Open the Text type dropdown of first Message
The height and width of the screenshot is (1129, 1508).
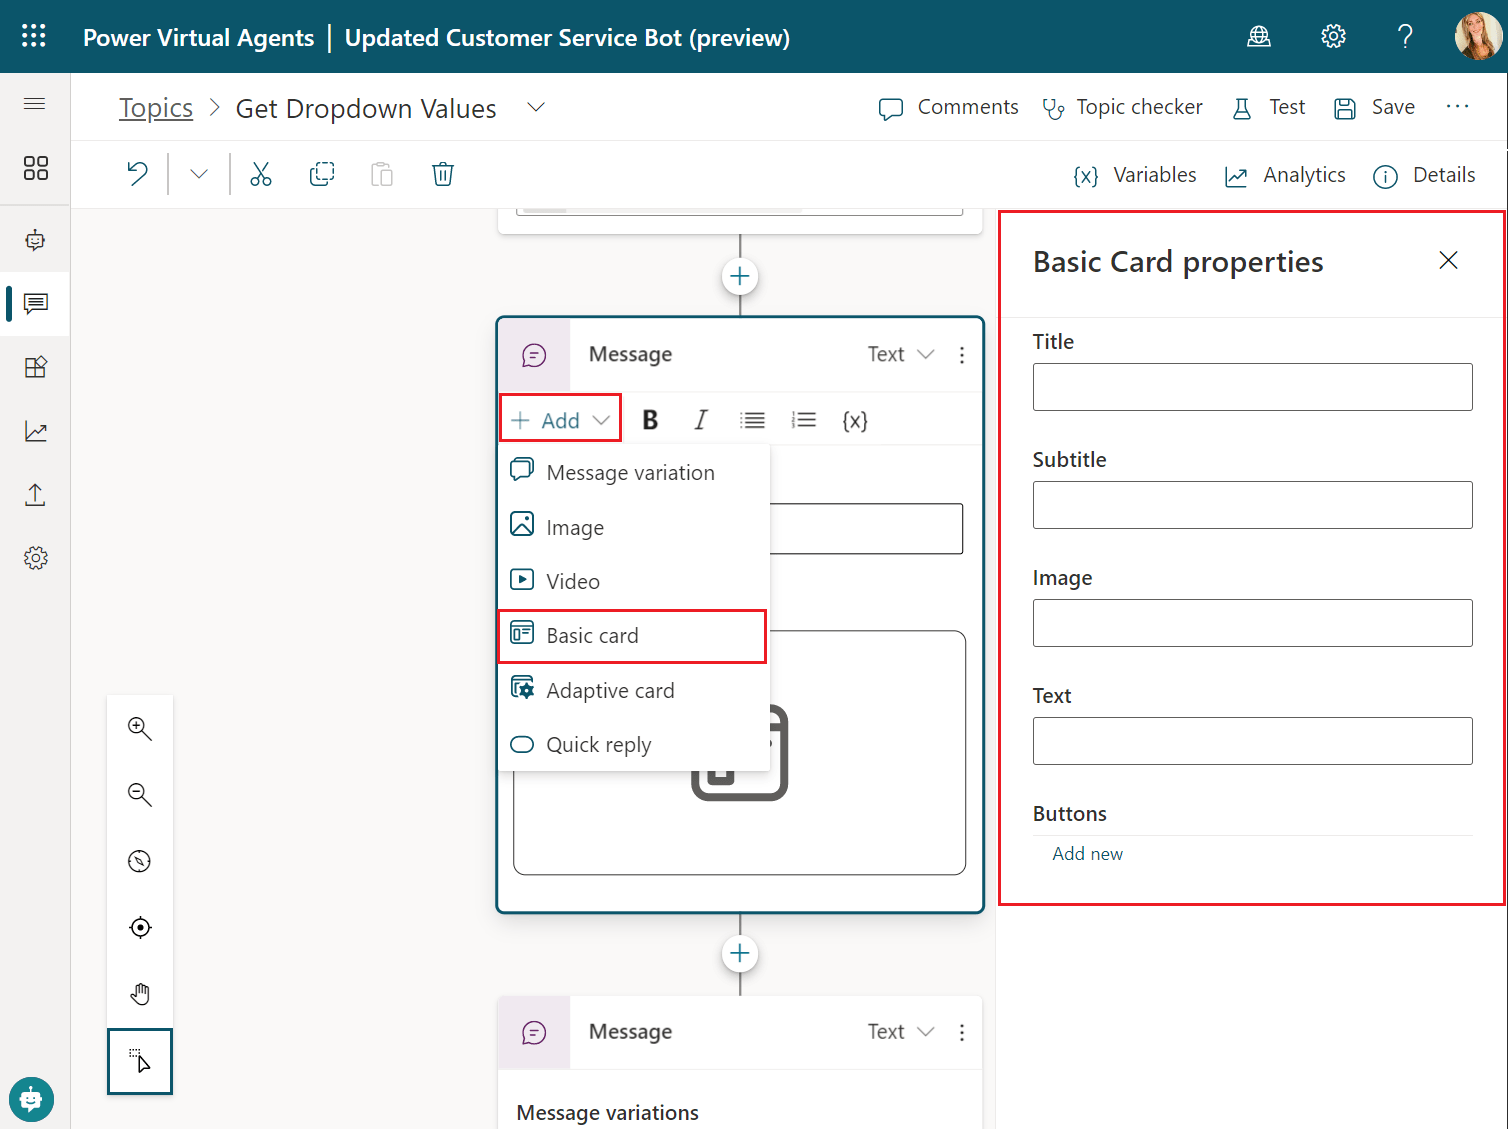900,354
